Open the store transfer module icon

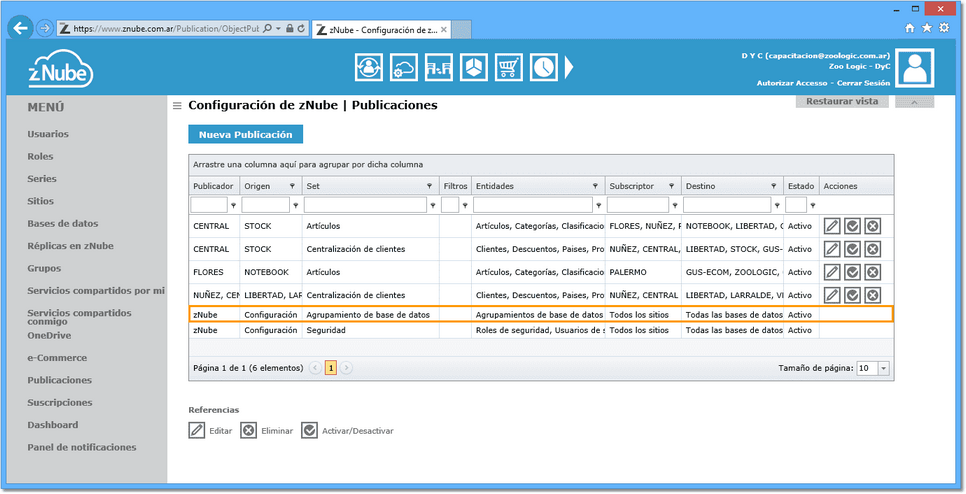pos(439,67)
